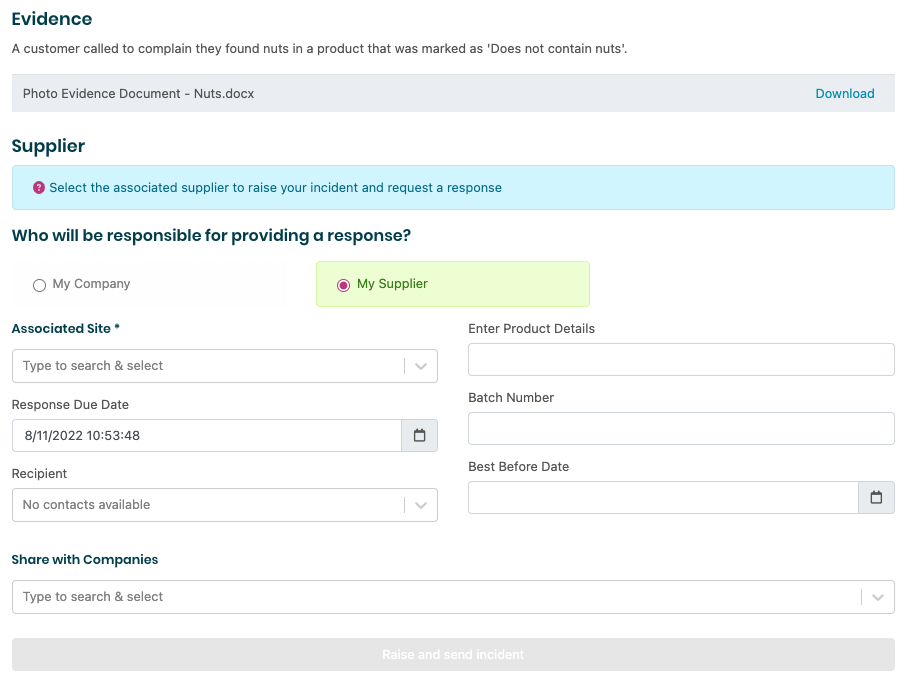The image size is (907, 681).
Task: Click the Best Before Date text field
Action: 663,498
